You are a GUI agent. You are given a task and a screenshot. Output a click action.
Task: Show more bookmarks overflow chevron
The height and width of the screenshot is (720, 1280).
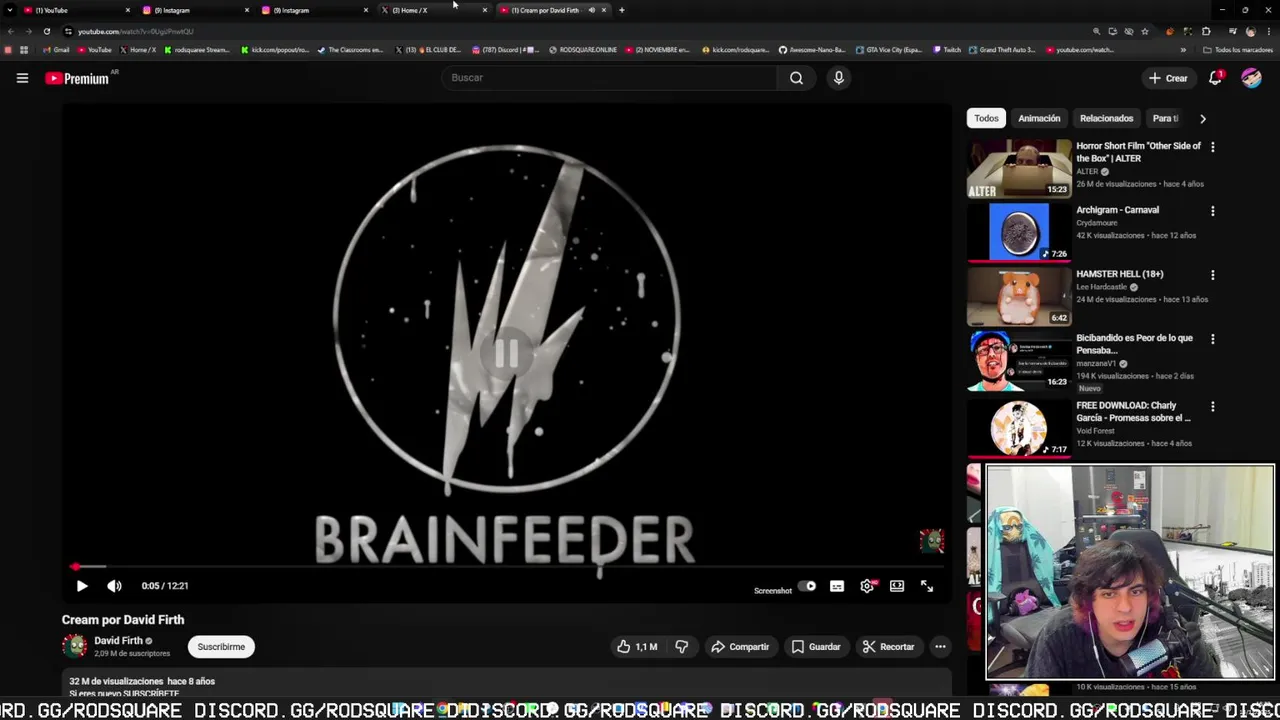[x=1183, y=50]
